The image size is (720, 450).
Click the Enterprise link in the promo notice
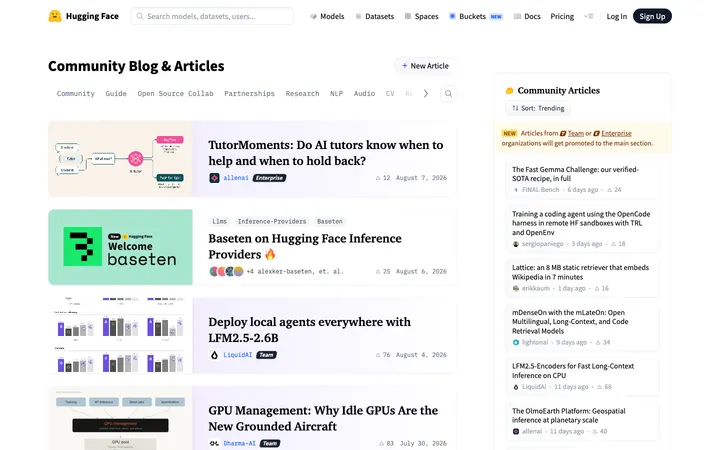[x=616, y=133]
